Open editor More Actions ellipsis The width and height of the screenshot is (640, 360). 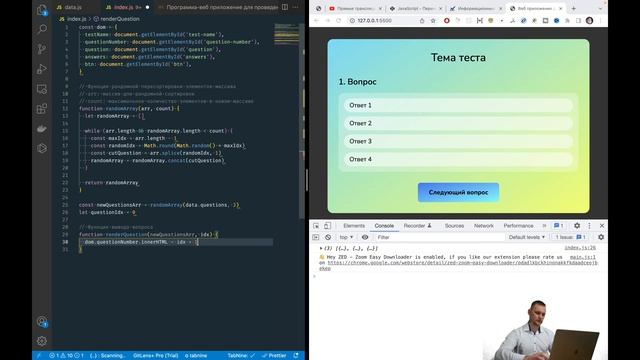coord(296,7)
